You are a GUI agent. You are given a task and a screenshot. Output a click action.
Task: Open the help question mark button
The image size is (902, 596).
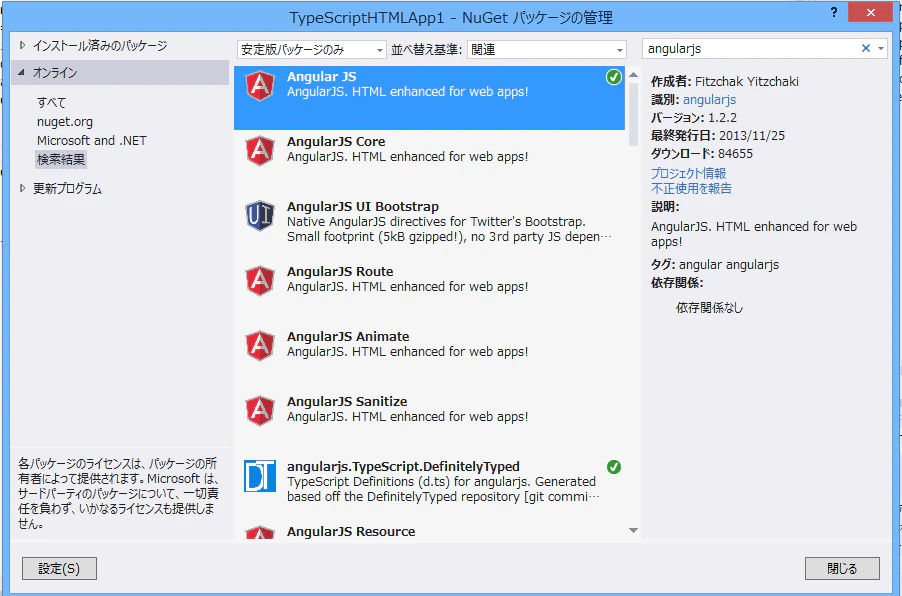point(834,13)
